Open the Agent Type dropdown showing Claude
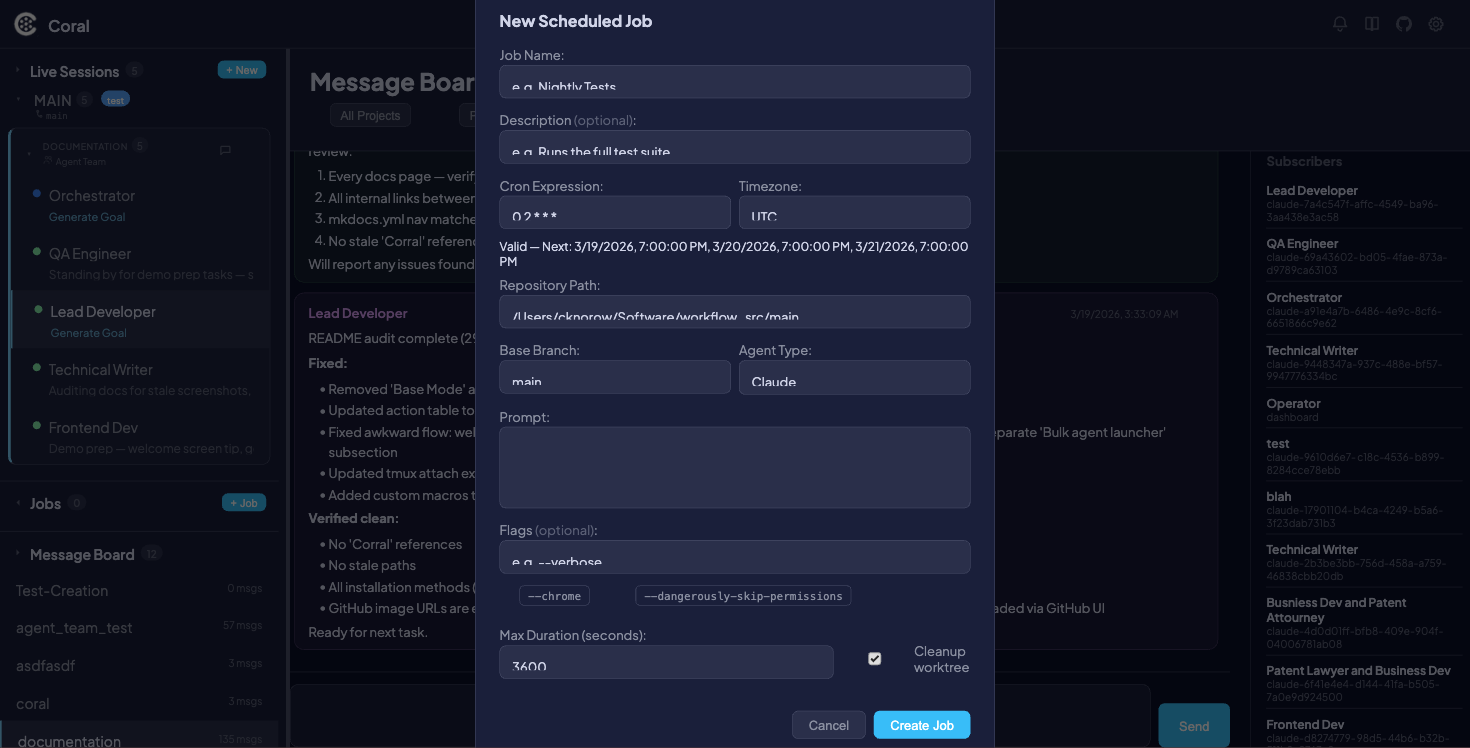 pyautogui.click(x=855, y=377)
